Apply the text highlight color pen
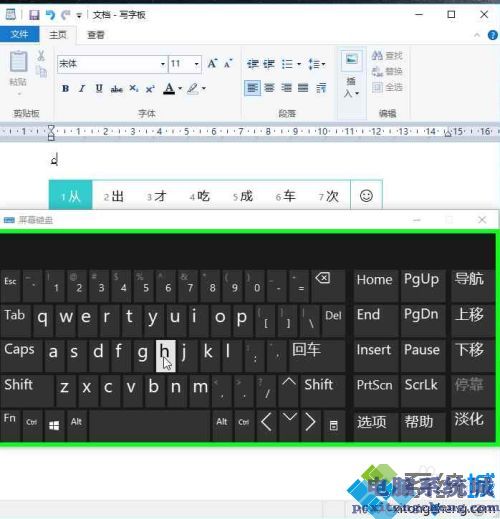 [193, 89]
